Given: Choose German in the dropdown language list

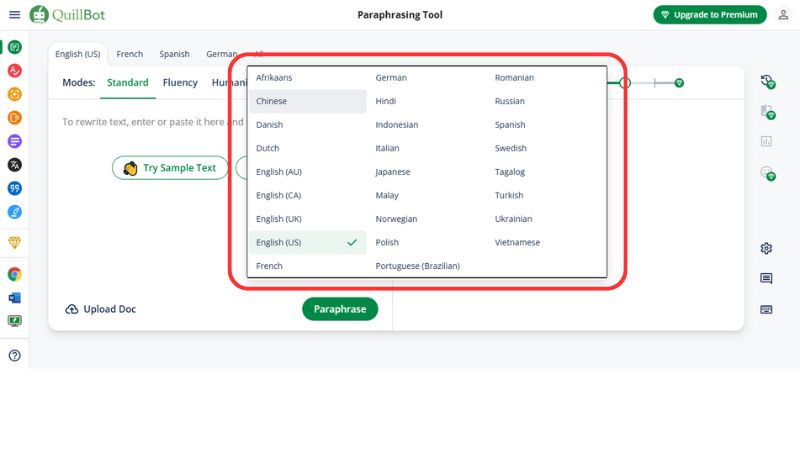Looking at the screenshot, I should tap(428, 78).
